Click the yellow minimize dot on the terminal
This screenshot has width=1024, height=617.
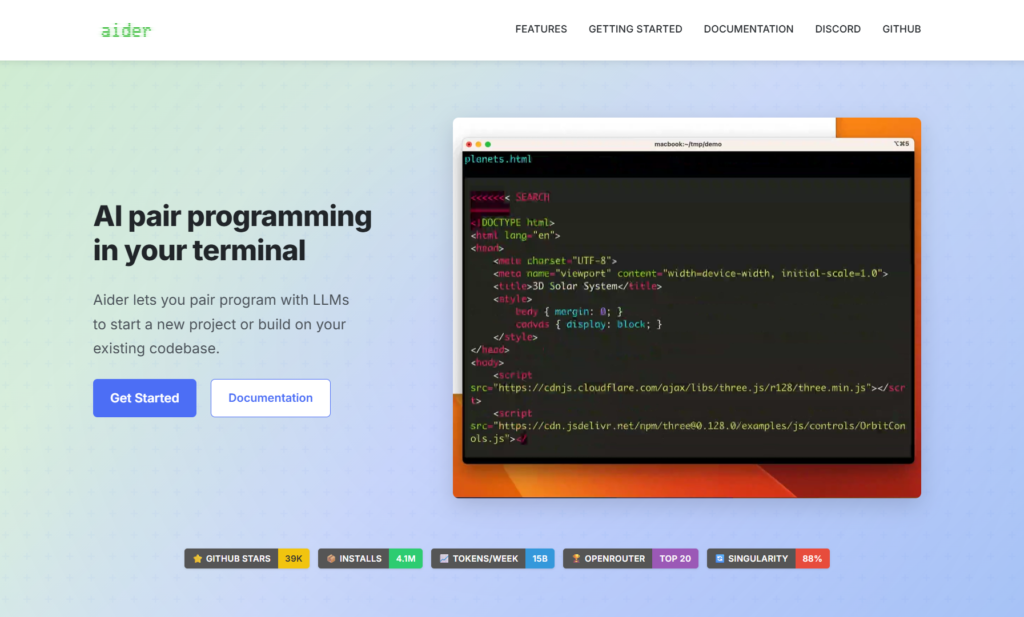(478, 144)
